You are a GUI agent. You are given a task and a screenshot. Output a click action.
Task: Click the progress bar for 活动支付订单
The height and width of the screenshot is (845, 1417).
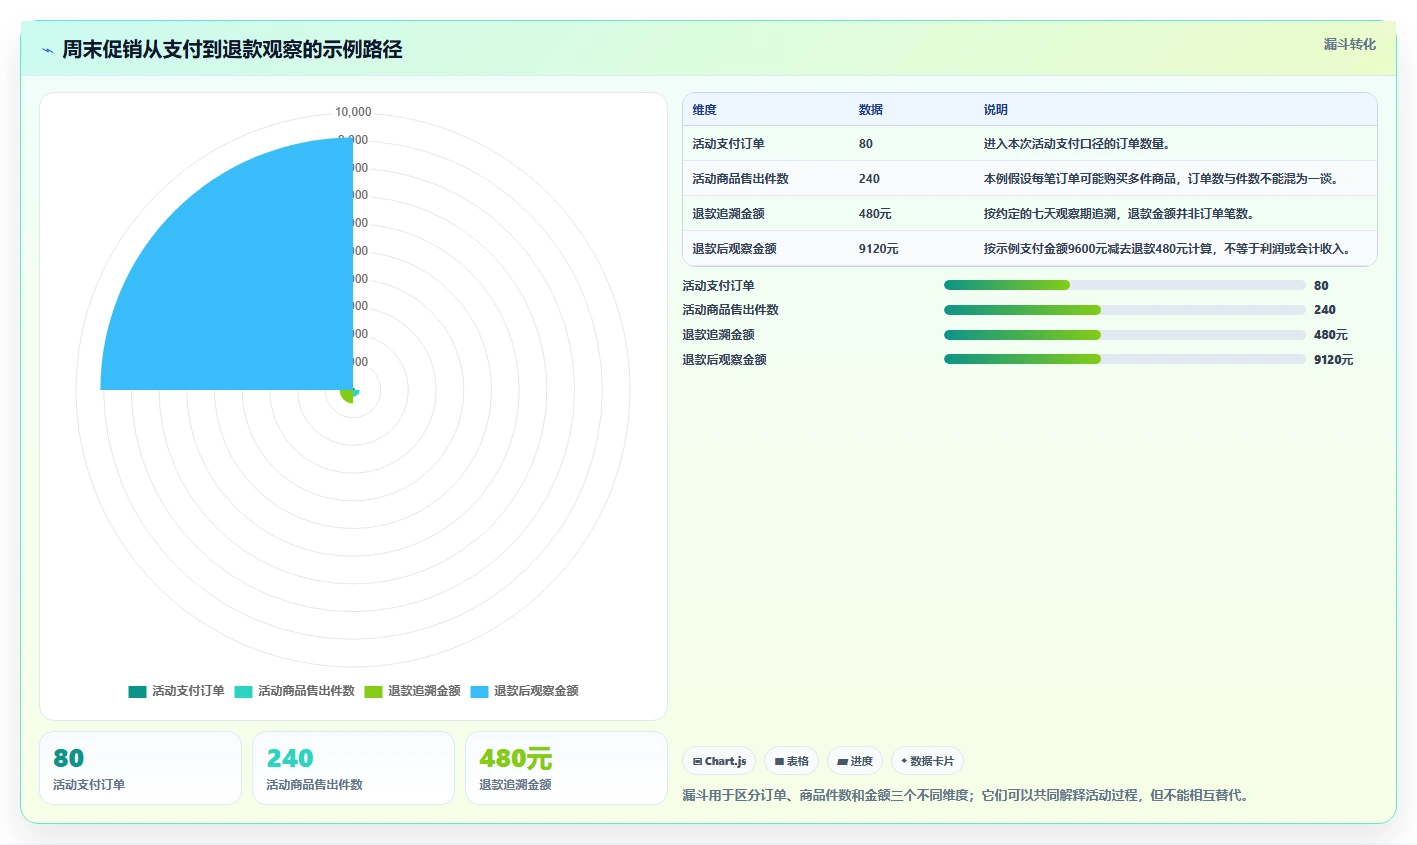tap(1125, 286)
